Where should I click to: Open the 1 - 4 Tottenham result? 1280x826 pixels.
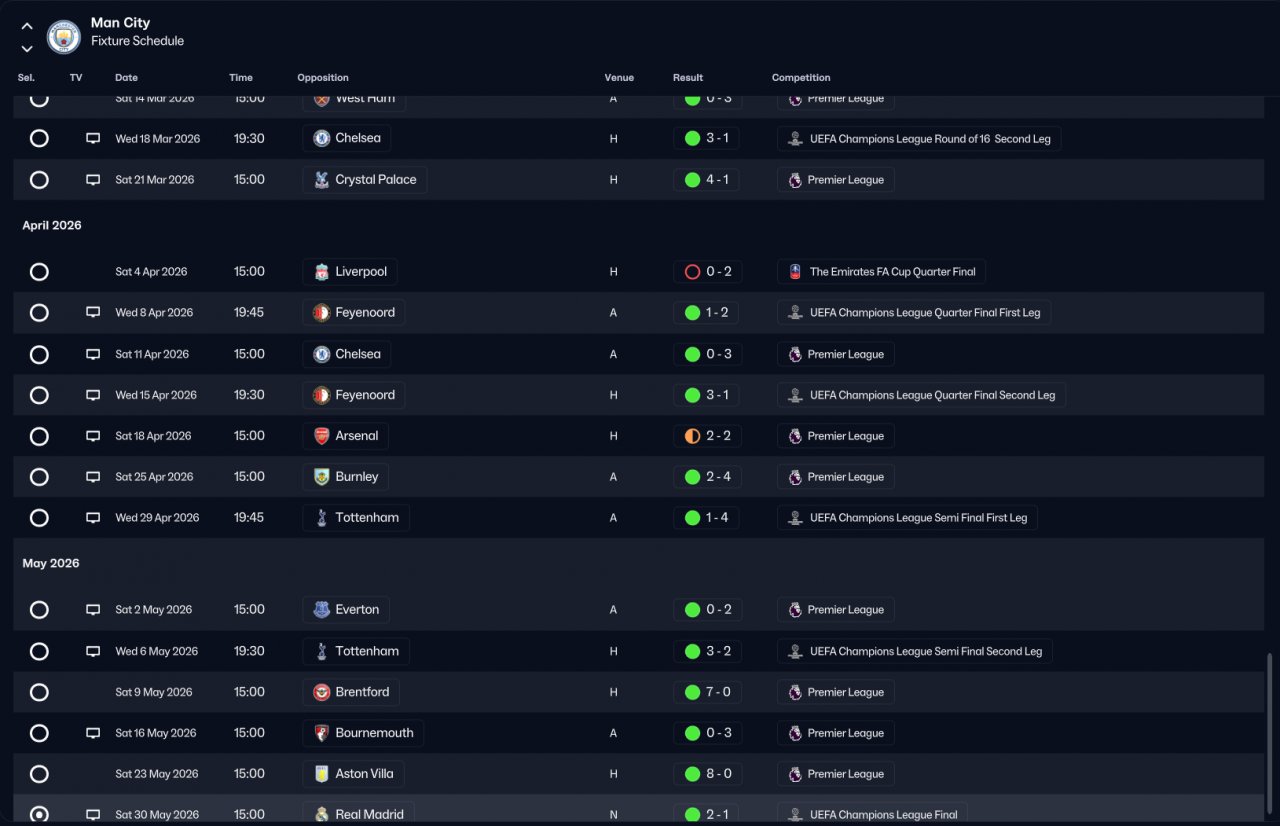pyautogui.click(x=707, y=518)
